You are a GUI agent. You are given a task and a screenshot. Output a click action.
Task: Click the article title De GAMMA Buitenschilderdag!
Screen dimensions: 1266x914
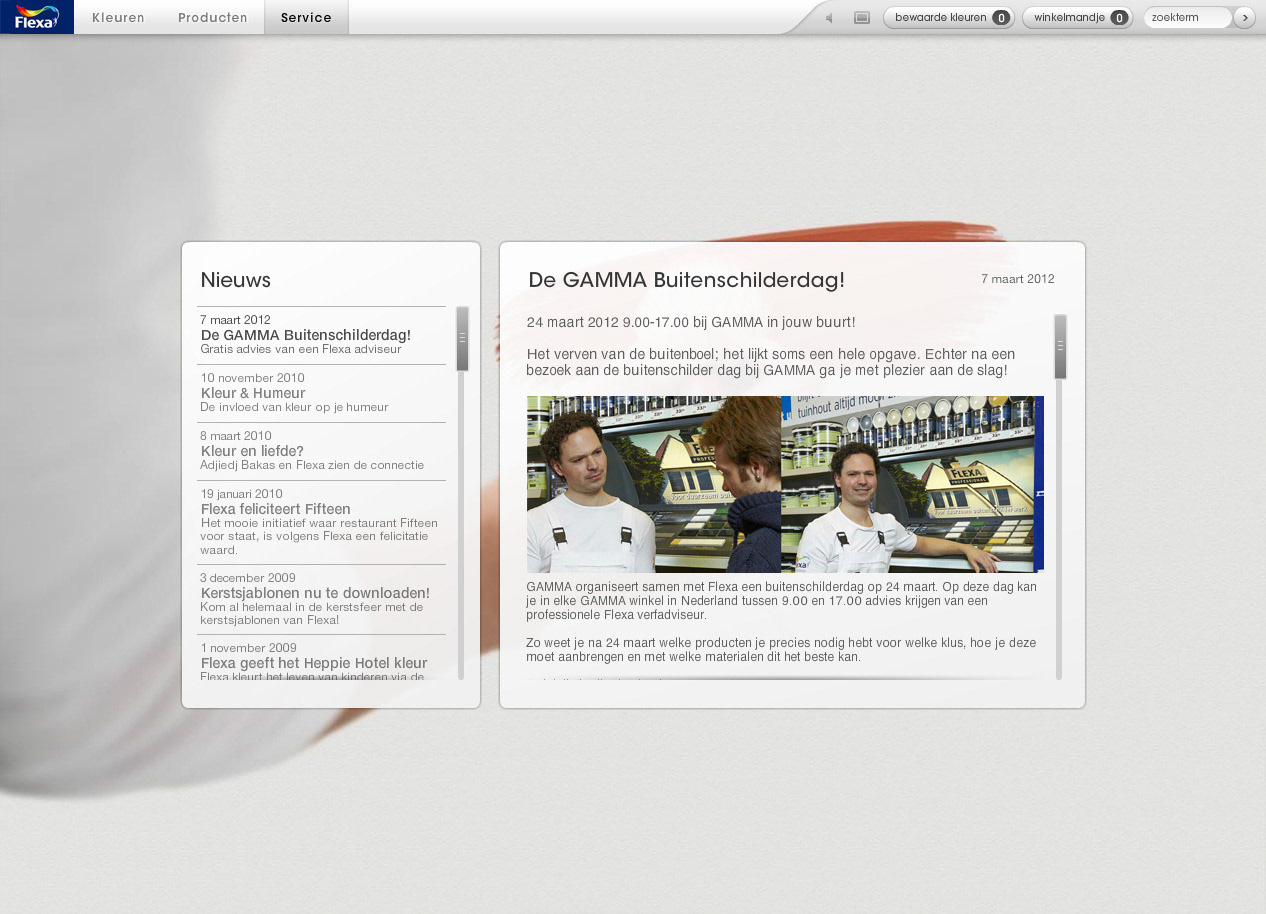click(686, 280)
